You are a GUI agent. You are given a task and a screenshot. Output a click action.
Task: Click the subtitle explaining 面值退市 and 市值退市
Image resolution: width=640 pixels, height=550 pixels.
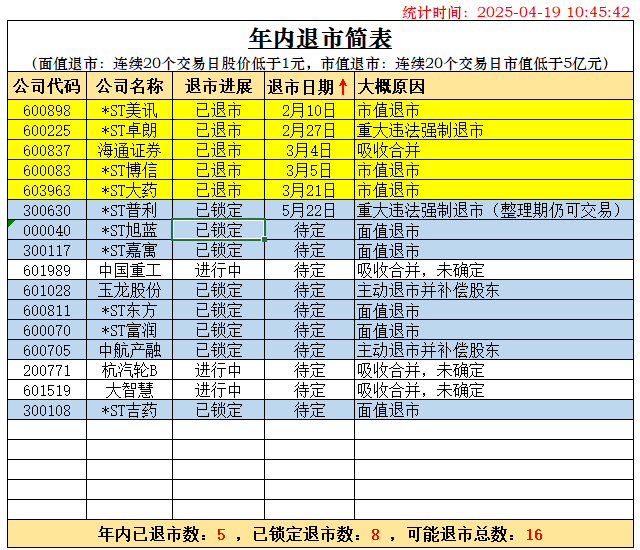(x=320, y=63)
